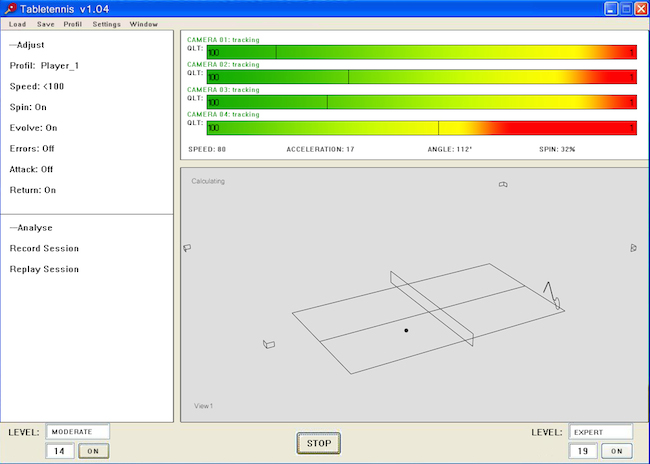Screen dimensions: 650x464
Task: Select the camera icon at right edge
Action: pyautogui.click(x=633, y=248)
